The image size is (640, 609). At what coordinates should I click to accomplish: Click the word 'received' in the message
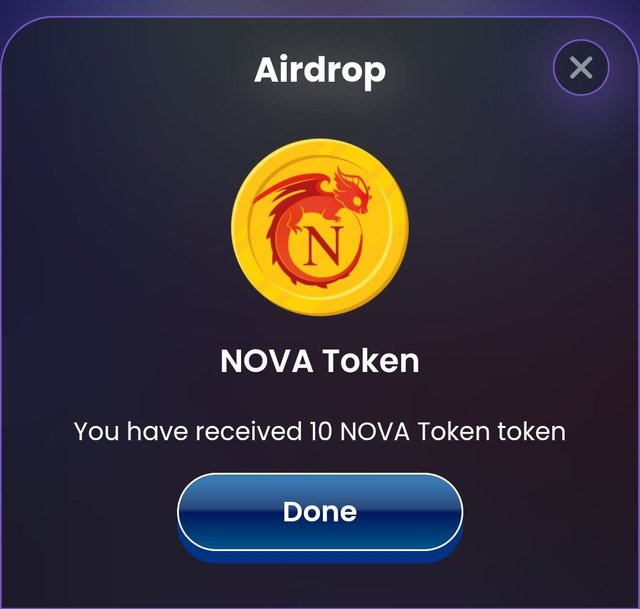248,432
